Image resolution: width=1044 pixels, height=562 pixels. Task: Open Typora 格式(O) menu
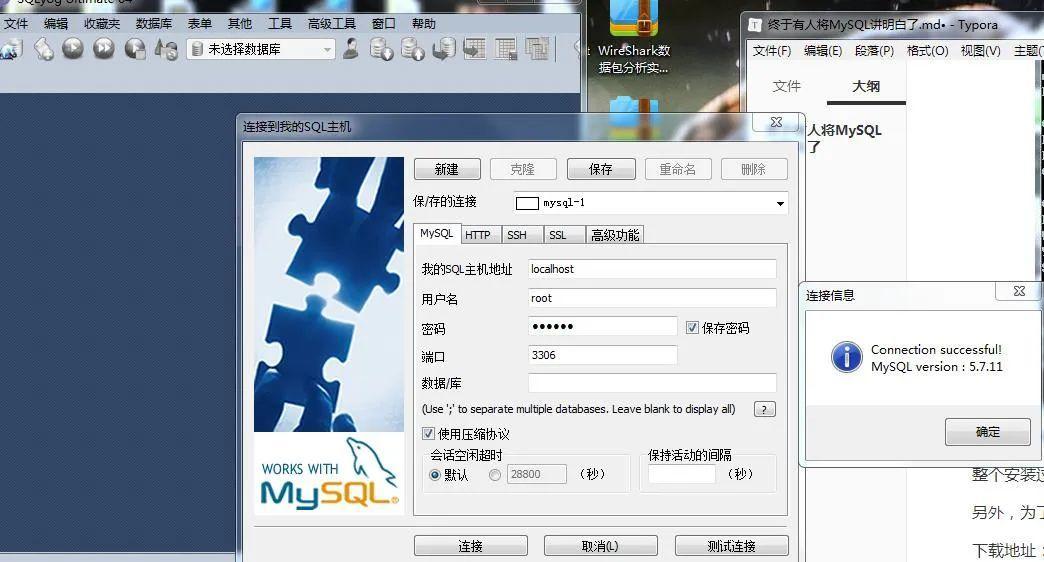click(927, 51)
